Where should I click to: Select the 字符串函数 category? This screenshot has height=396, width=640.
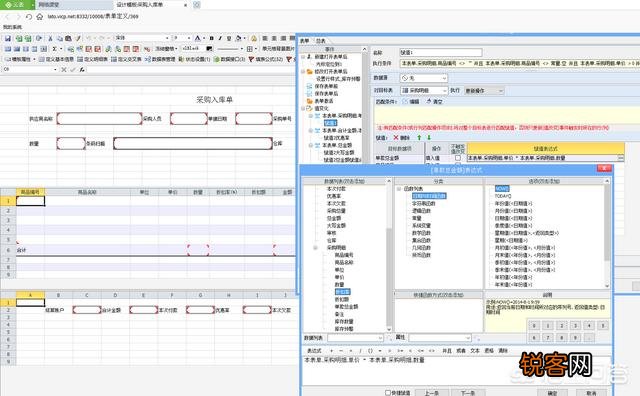click(x=423, y=203)
